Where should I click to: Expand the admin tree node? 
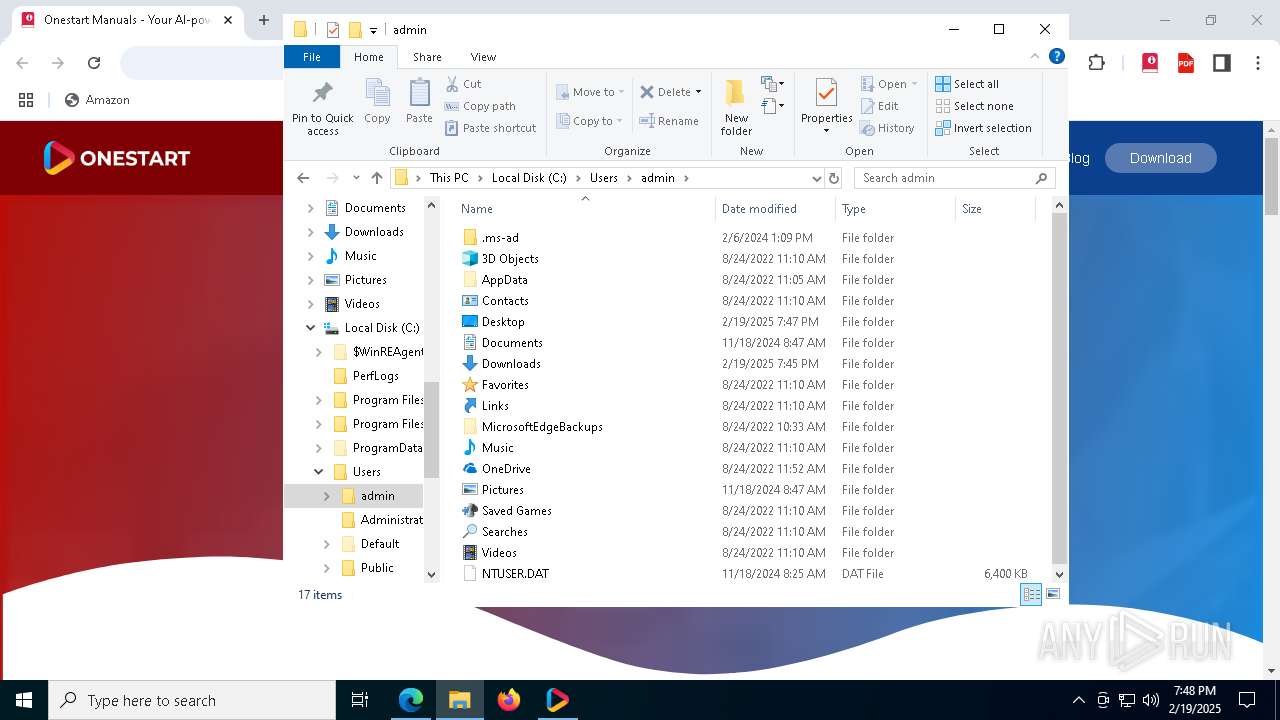point(326,496)
